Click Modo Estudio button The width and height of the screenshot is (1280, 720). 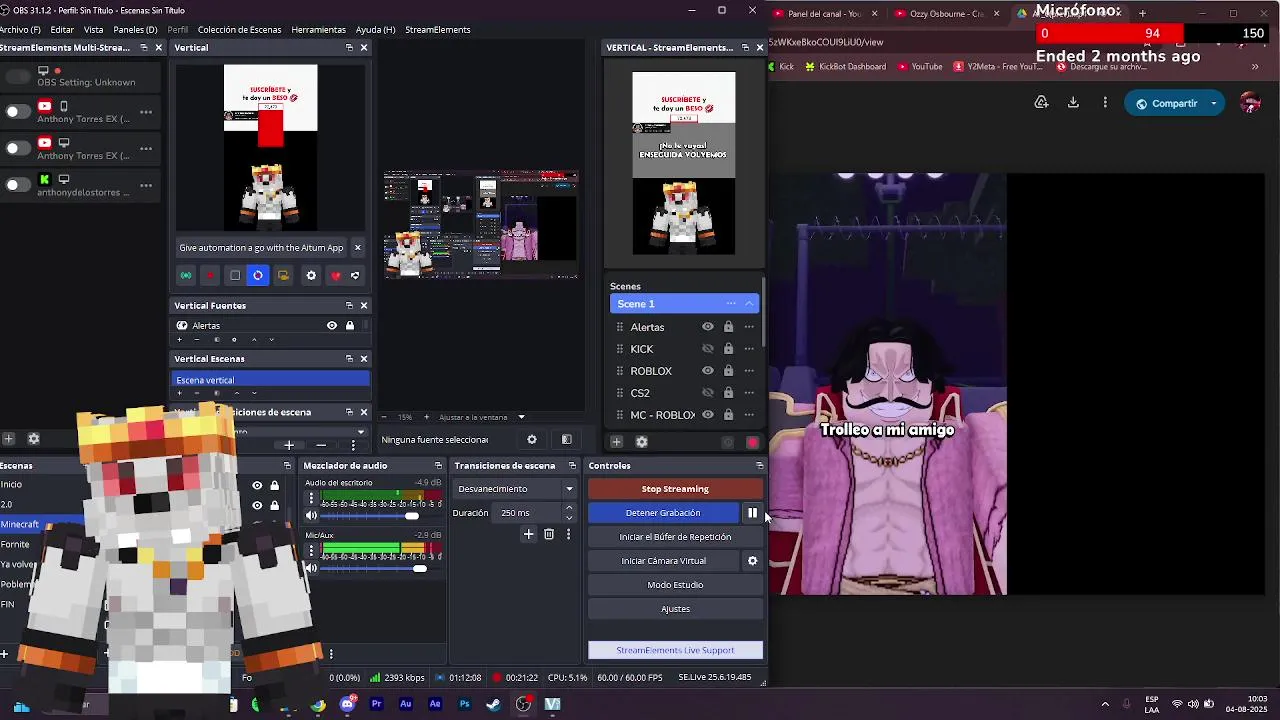tap(675, 585)
